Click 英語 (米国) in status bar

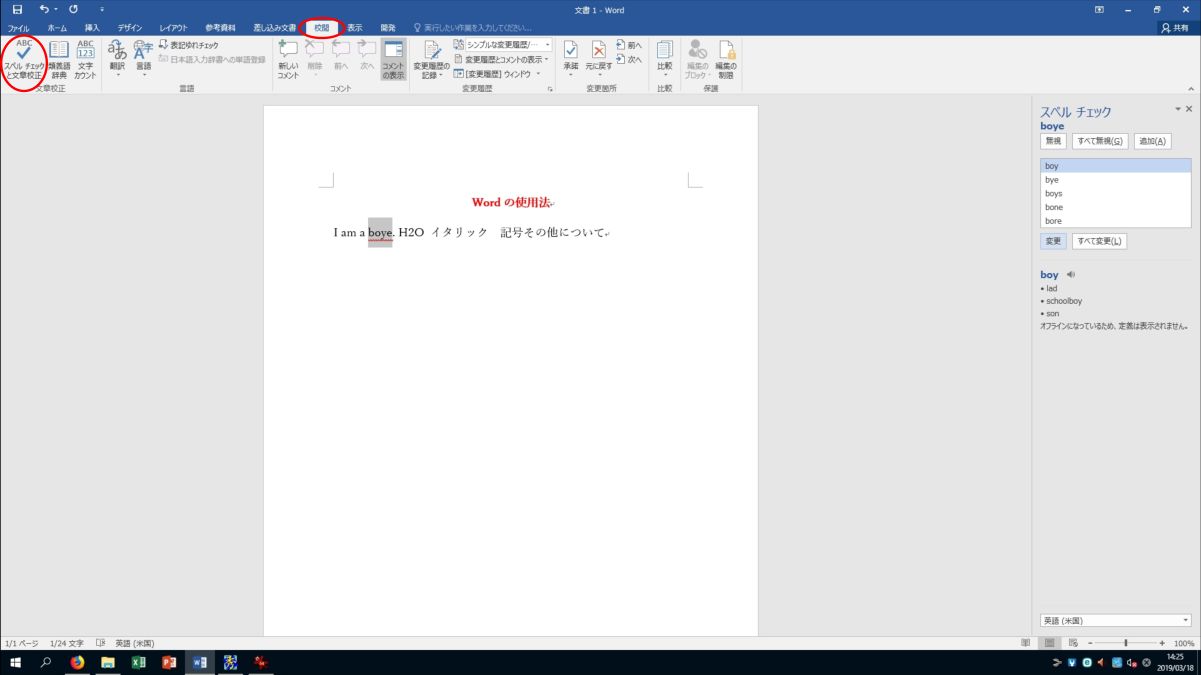point(134,643)
